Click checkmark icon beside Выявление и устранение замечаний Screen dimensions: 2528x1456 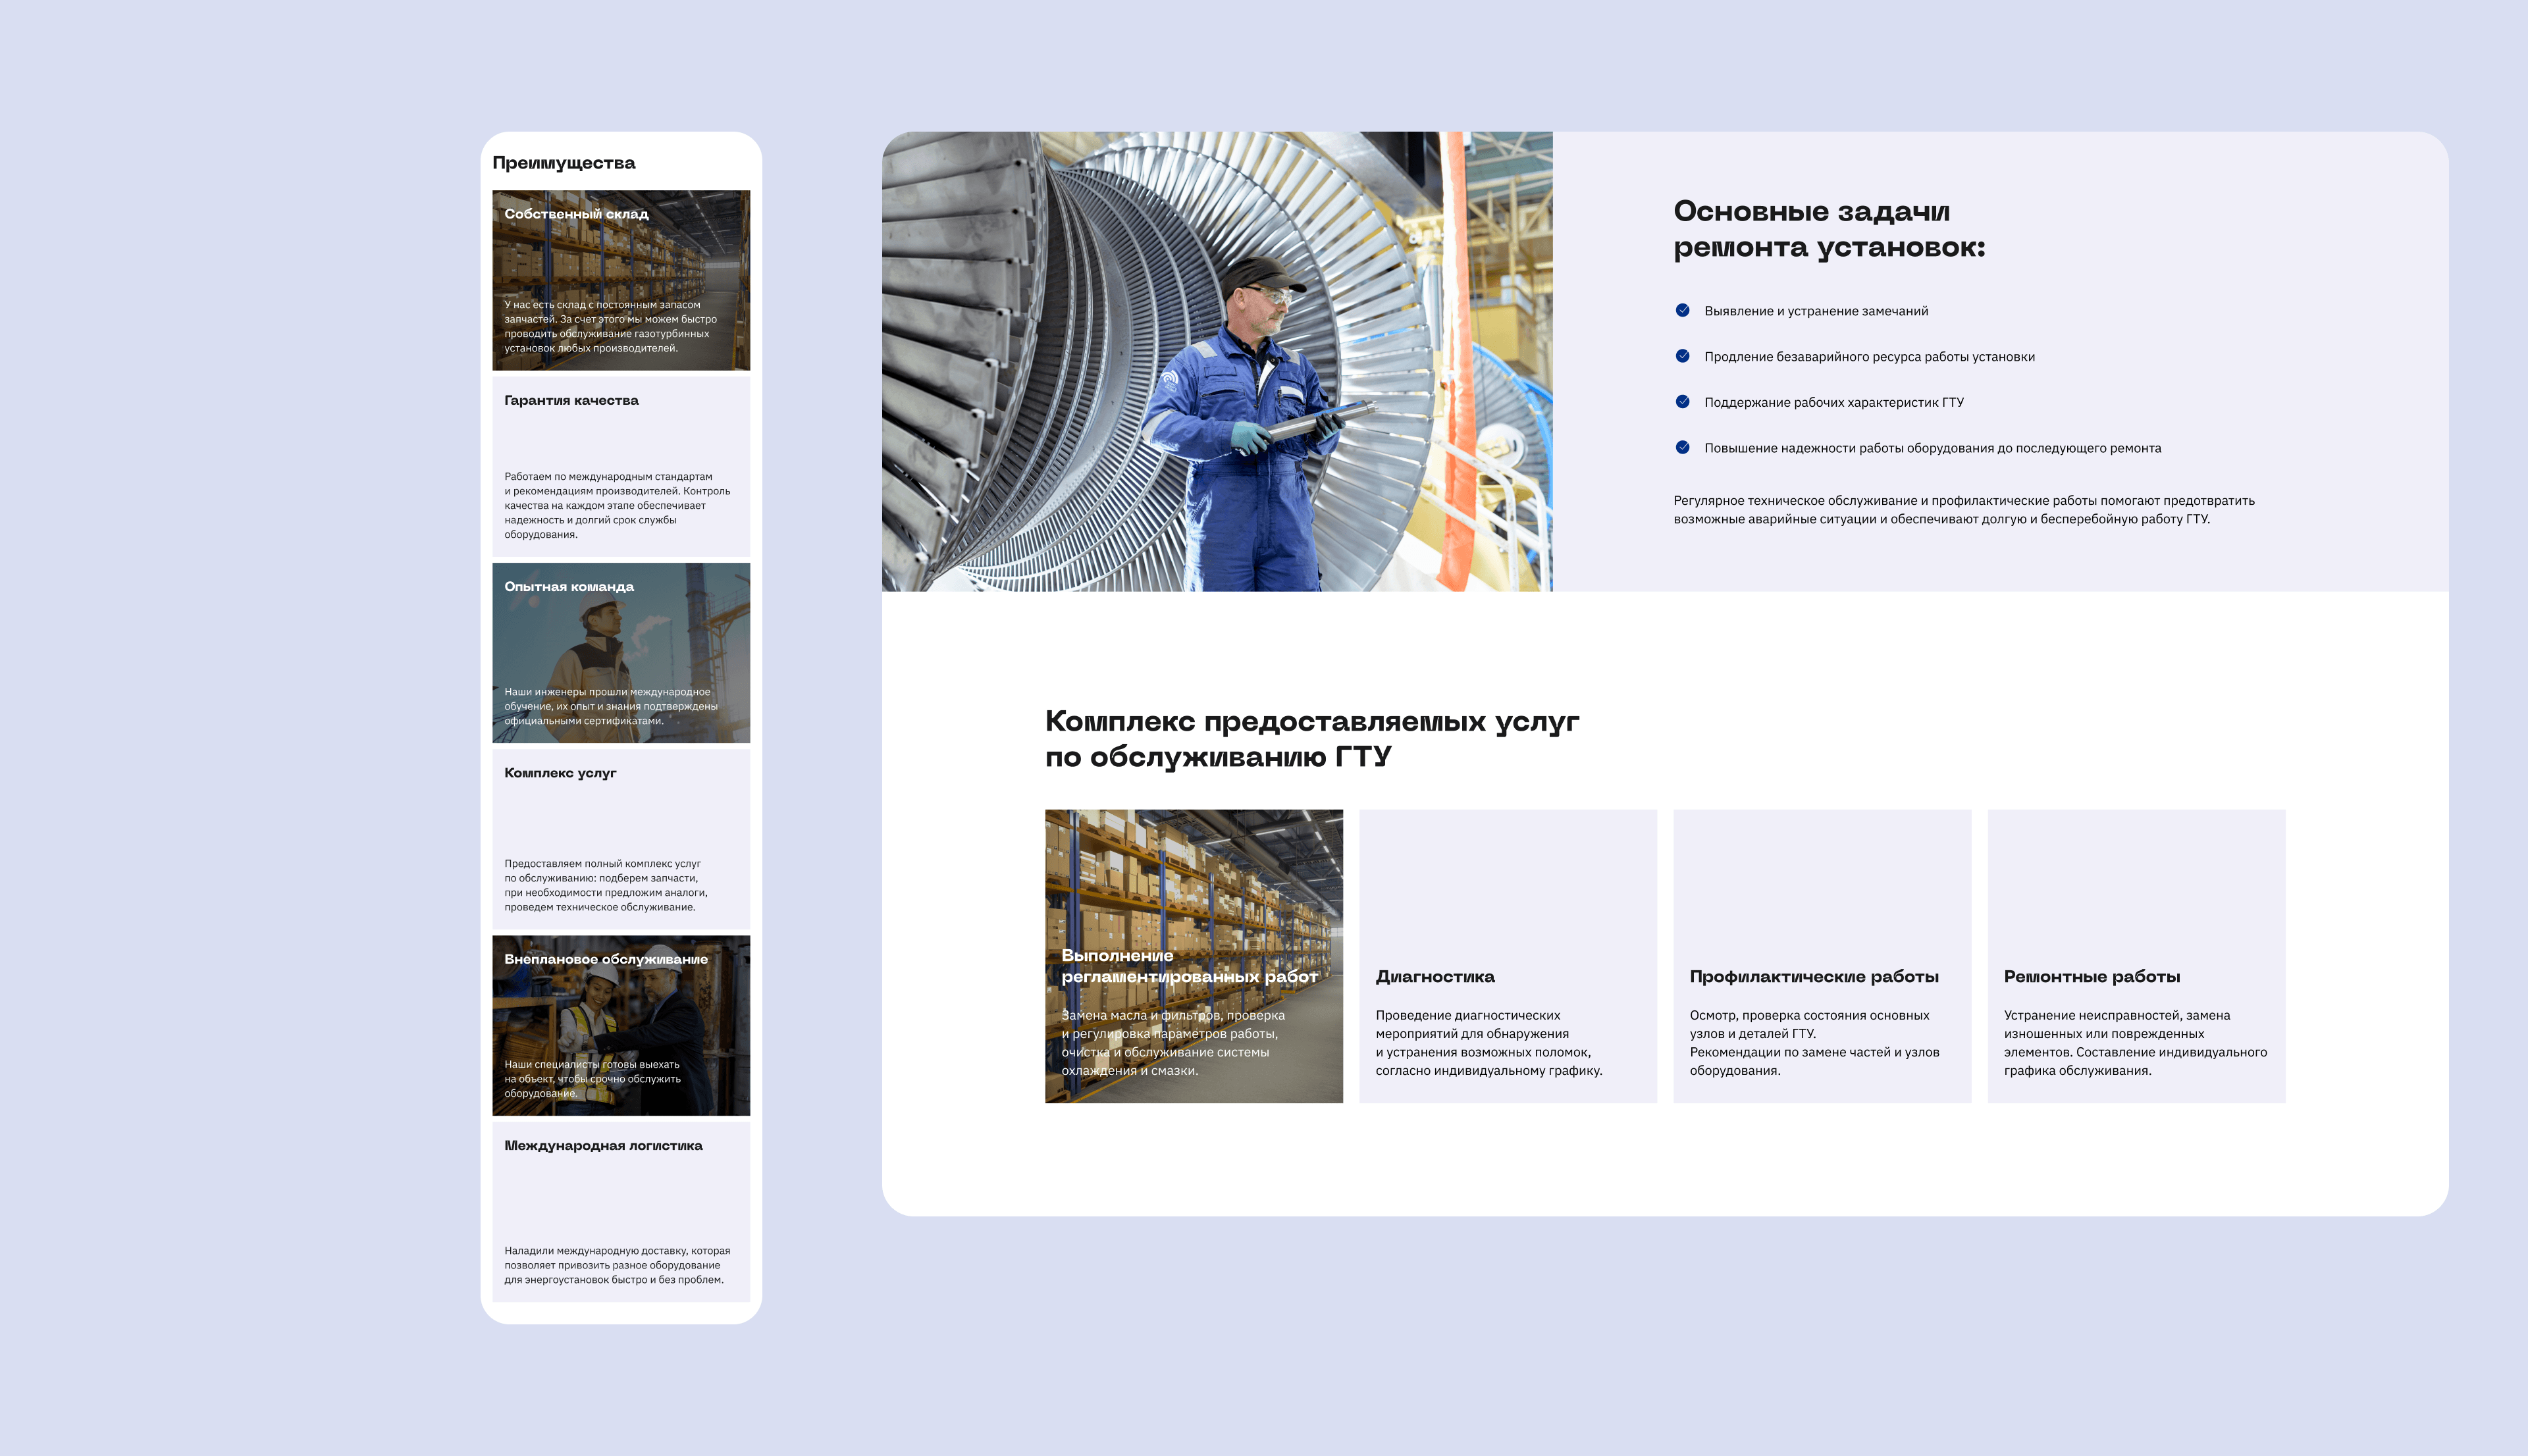tap(1682, 310)
